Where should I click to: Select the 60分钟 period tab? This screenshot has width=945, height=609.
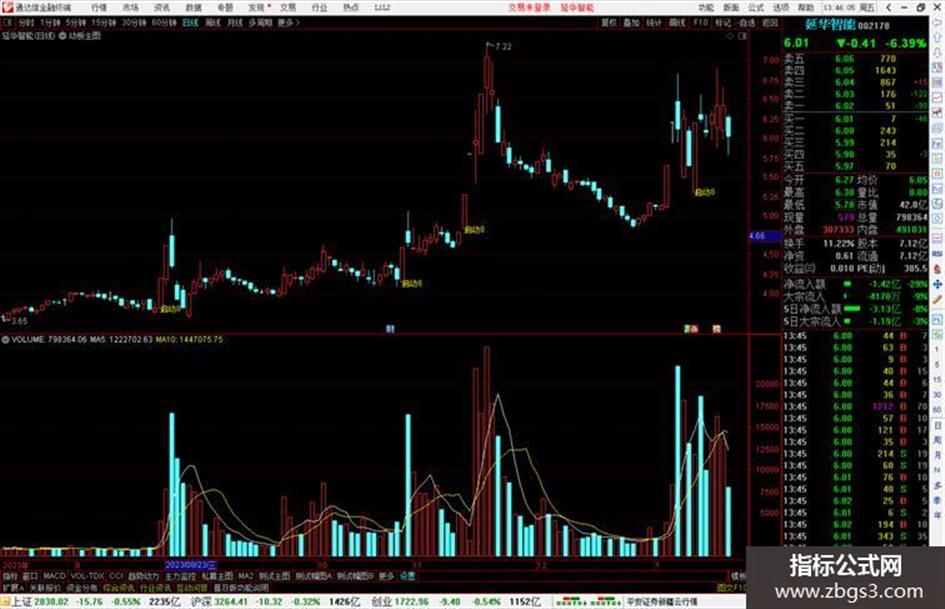tap(164, 22)
